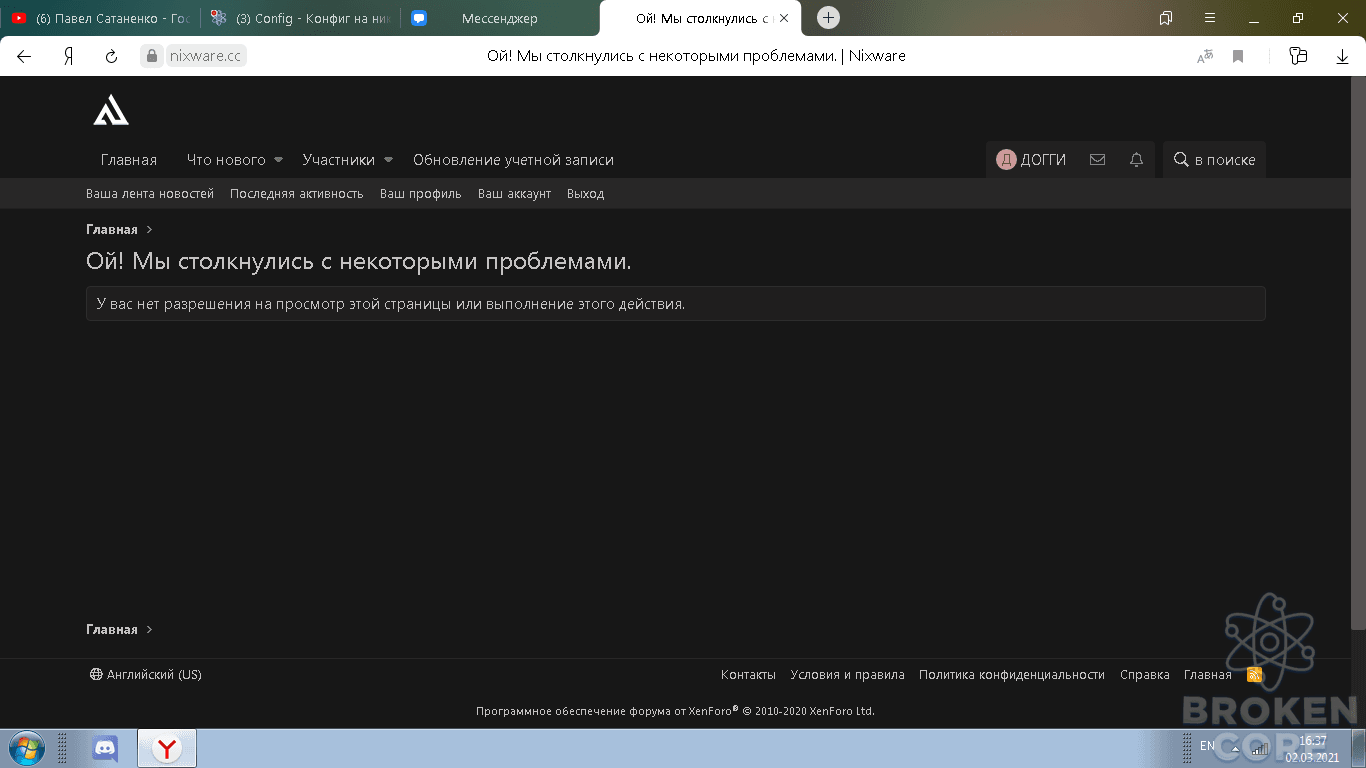1366x768 pixels.
Task: Expand the Участники dropdown arrow
Action: pos(388,160)
